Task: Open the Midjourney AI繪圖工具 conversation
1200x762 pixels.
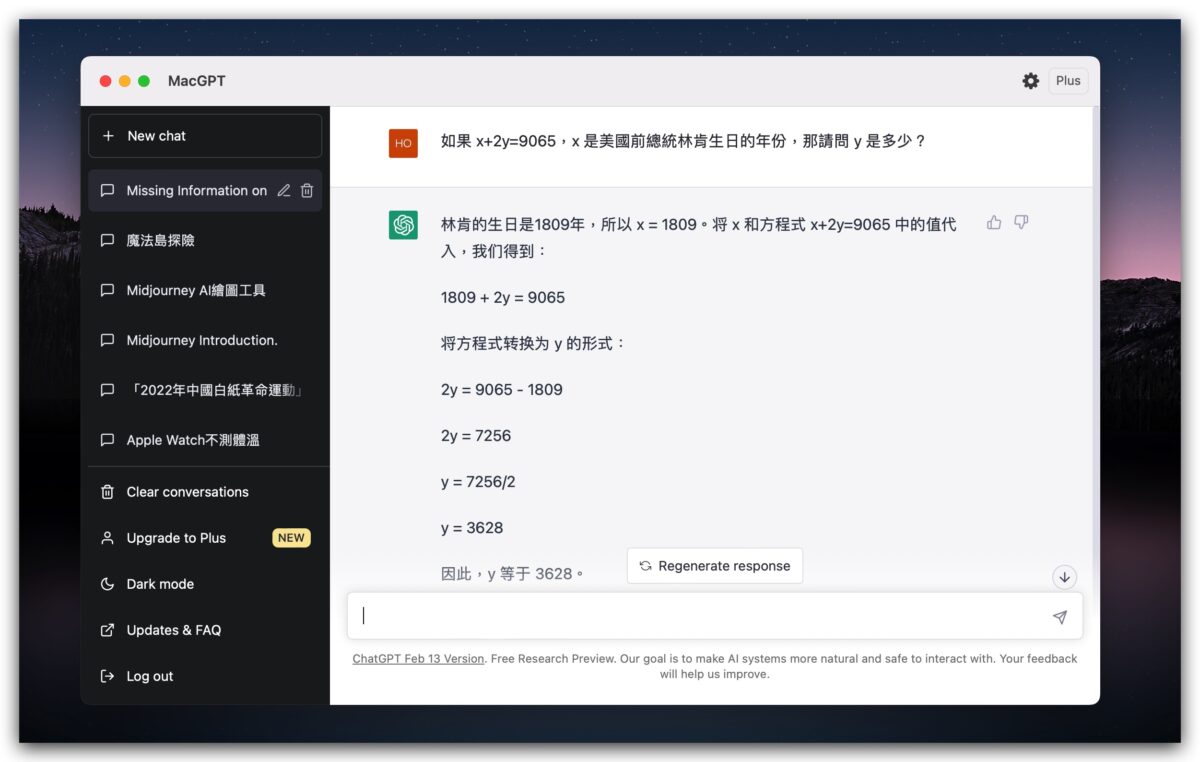Action: pos(205,290)
